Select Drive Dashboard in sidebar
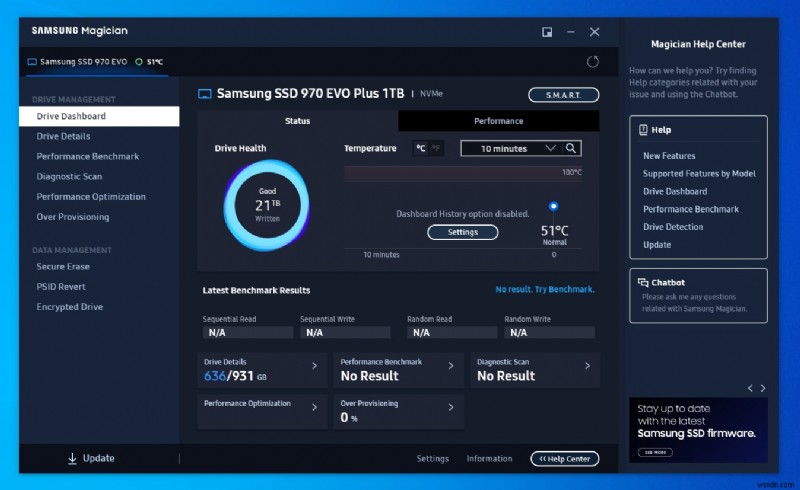The image size is (800, 490). click(99, 116)
